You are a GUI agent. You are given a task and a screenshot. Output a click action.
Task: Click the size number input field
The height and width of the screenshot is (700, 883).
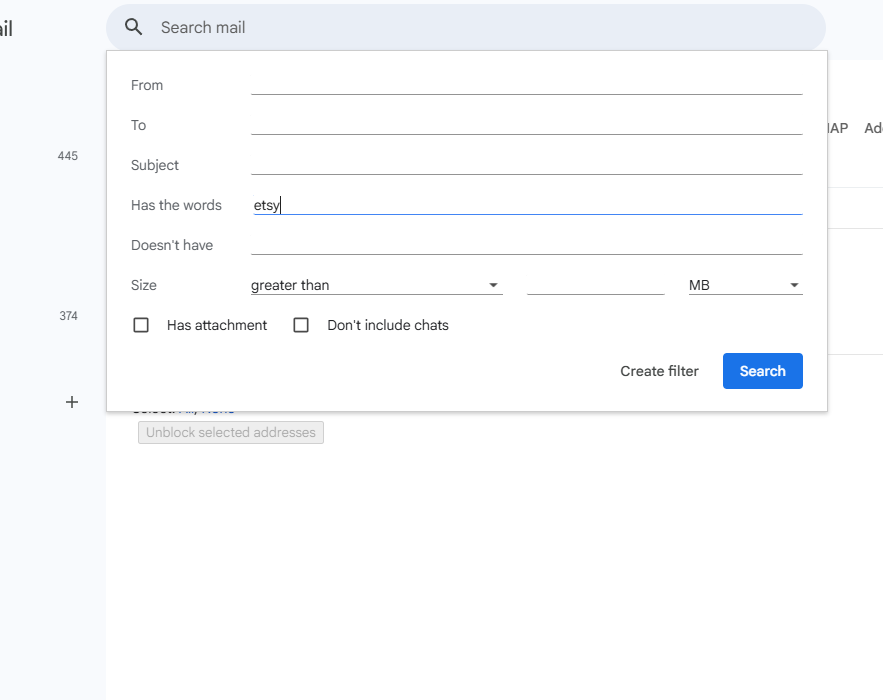coord(595,285)
